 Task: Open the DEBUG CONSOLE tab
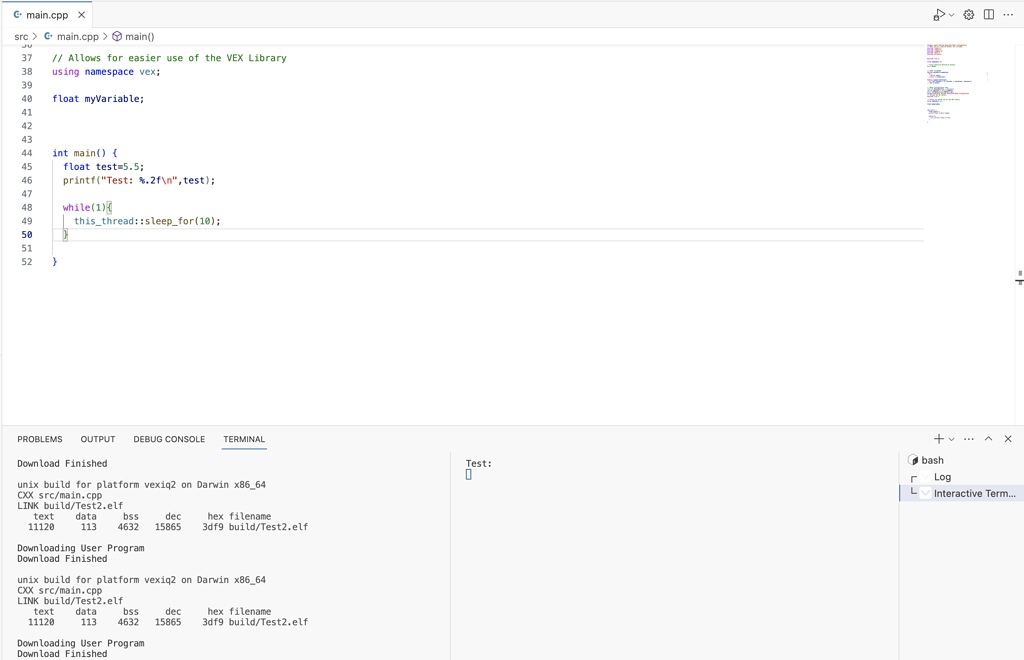tap(169, 439)
